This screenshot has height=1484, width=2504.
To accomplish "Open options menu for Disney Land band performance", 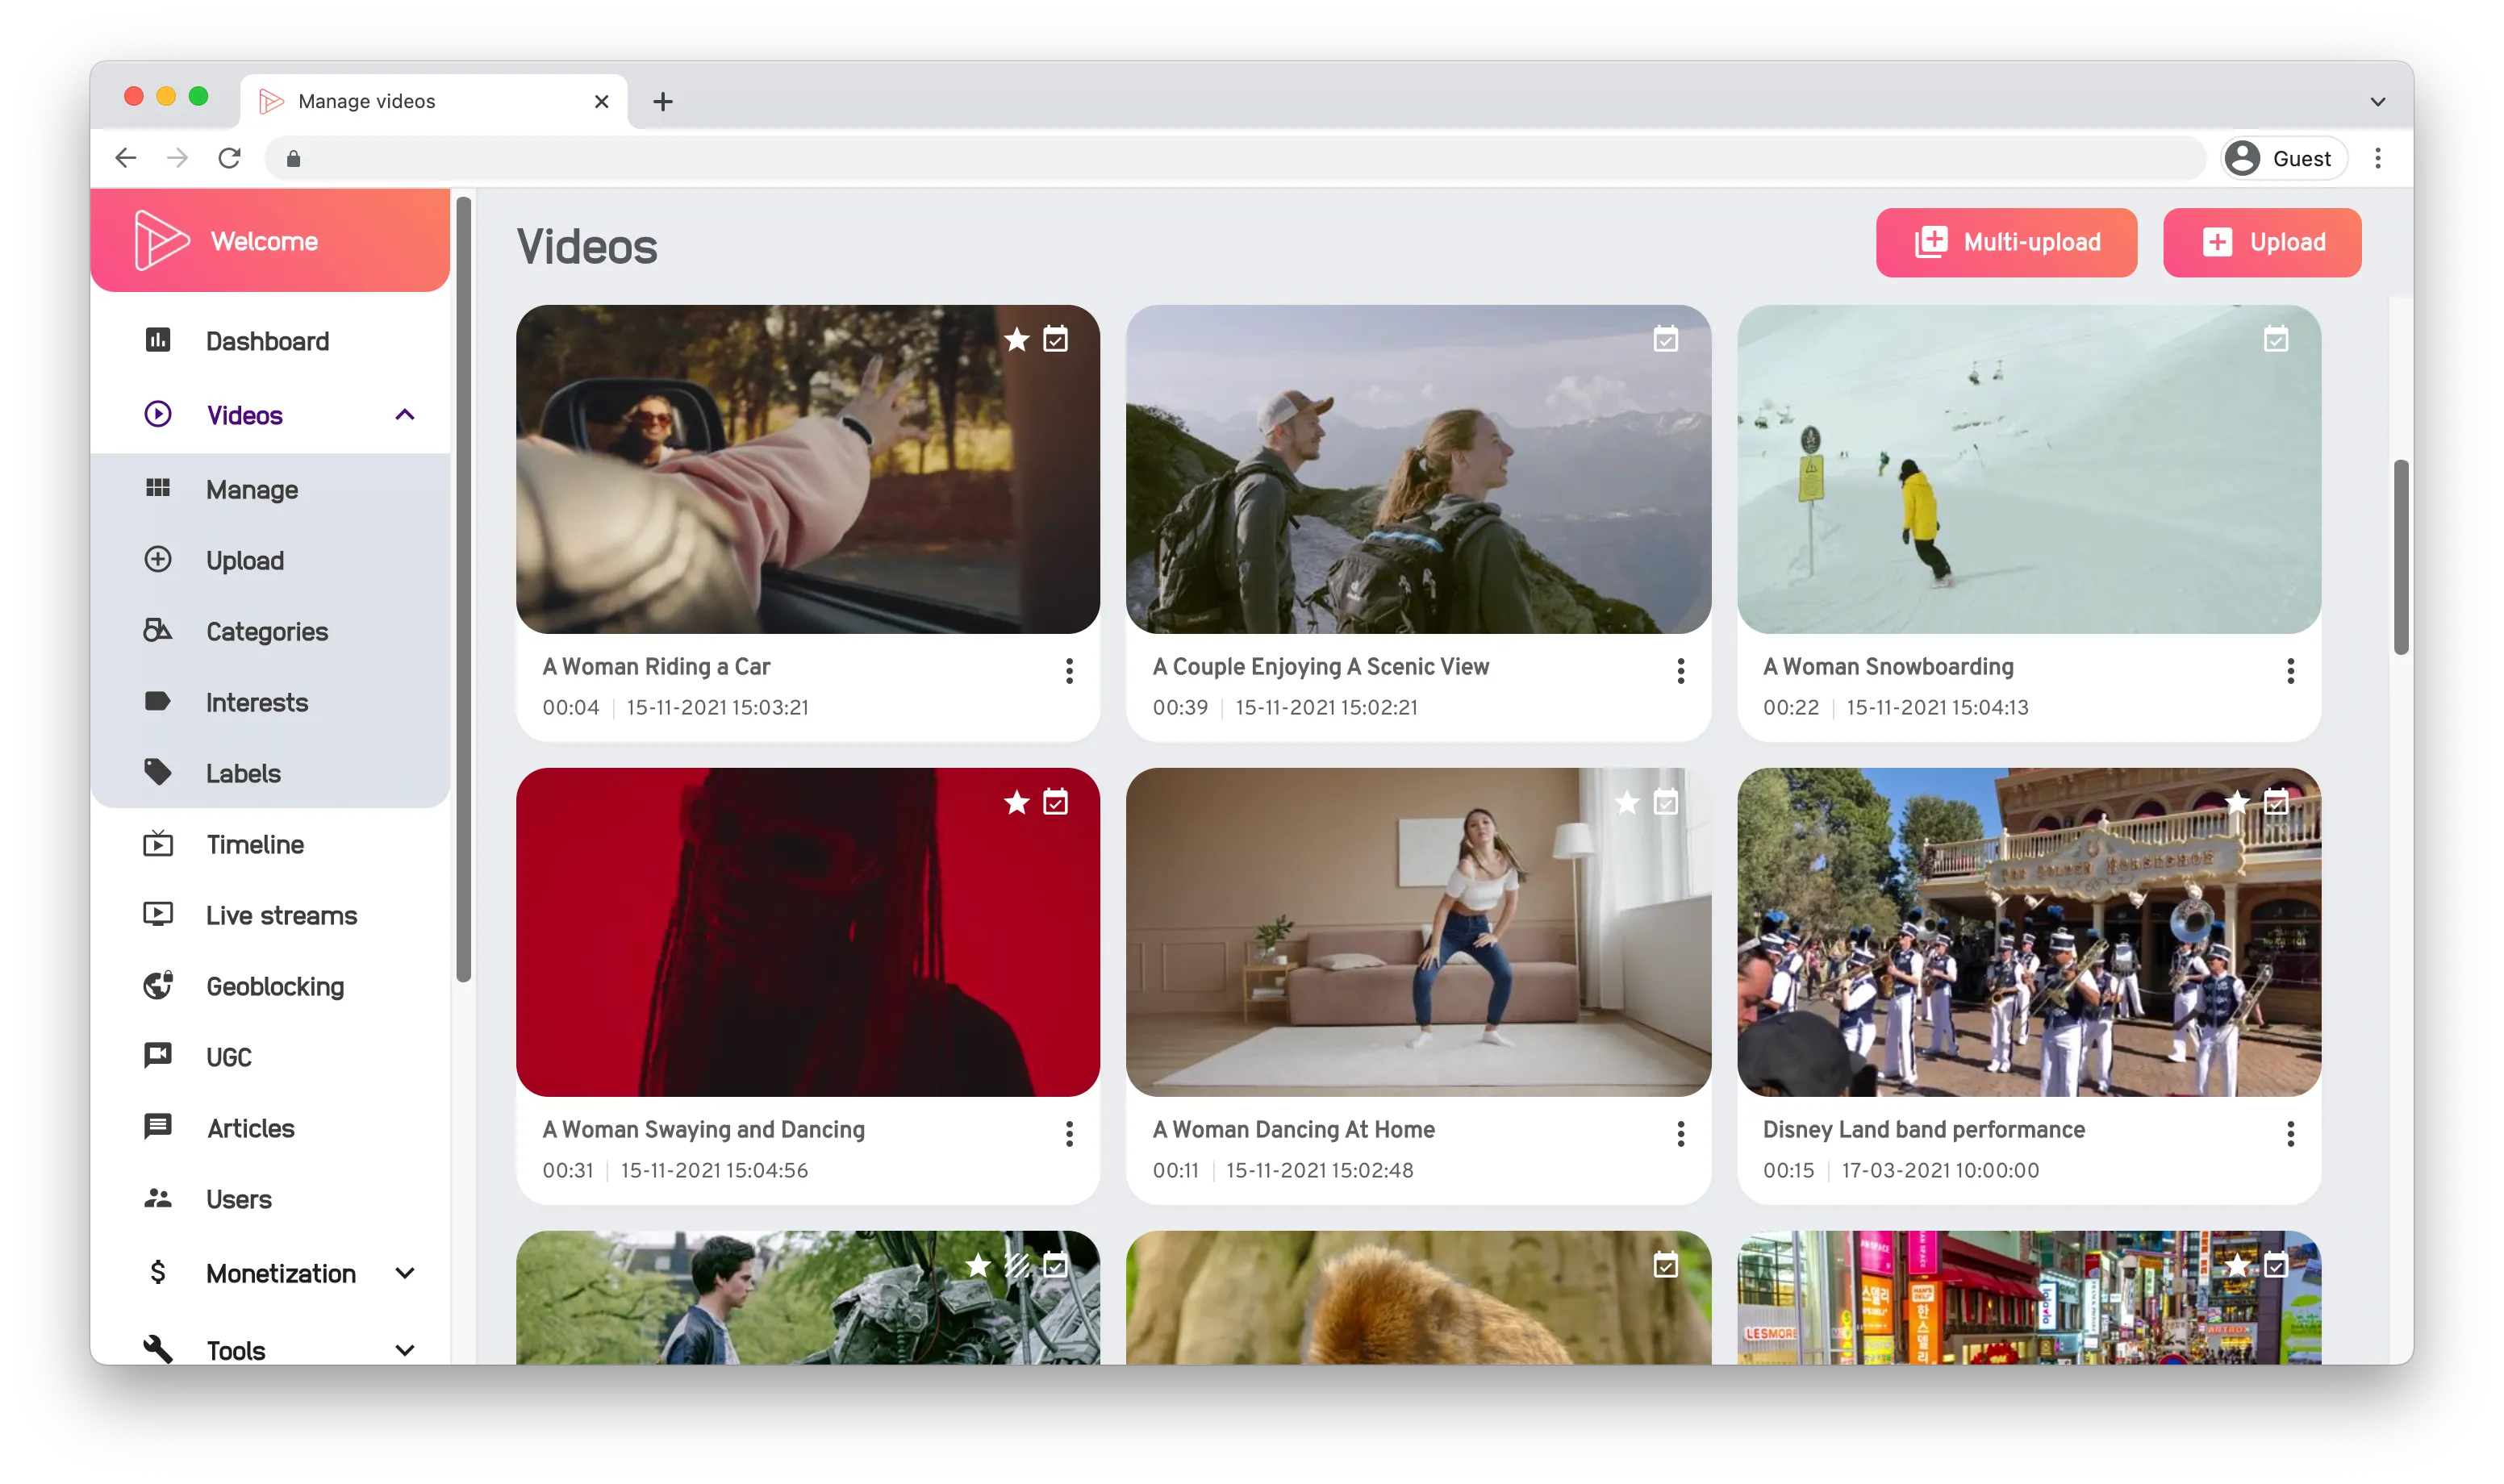I will pos(2291,1134).
